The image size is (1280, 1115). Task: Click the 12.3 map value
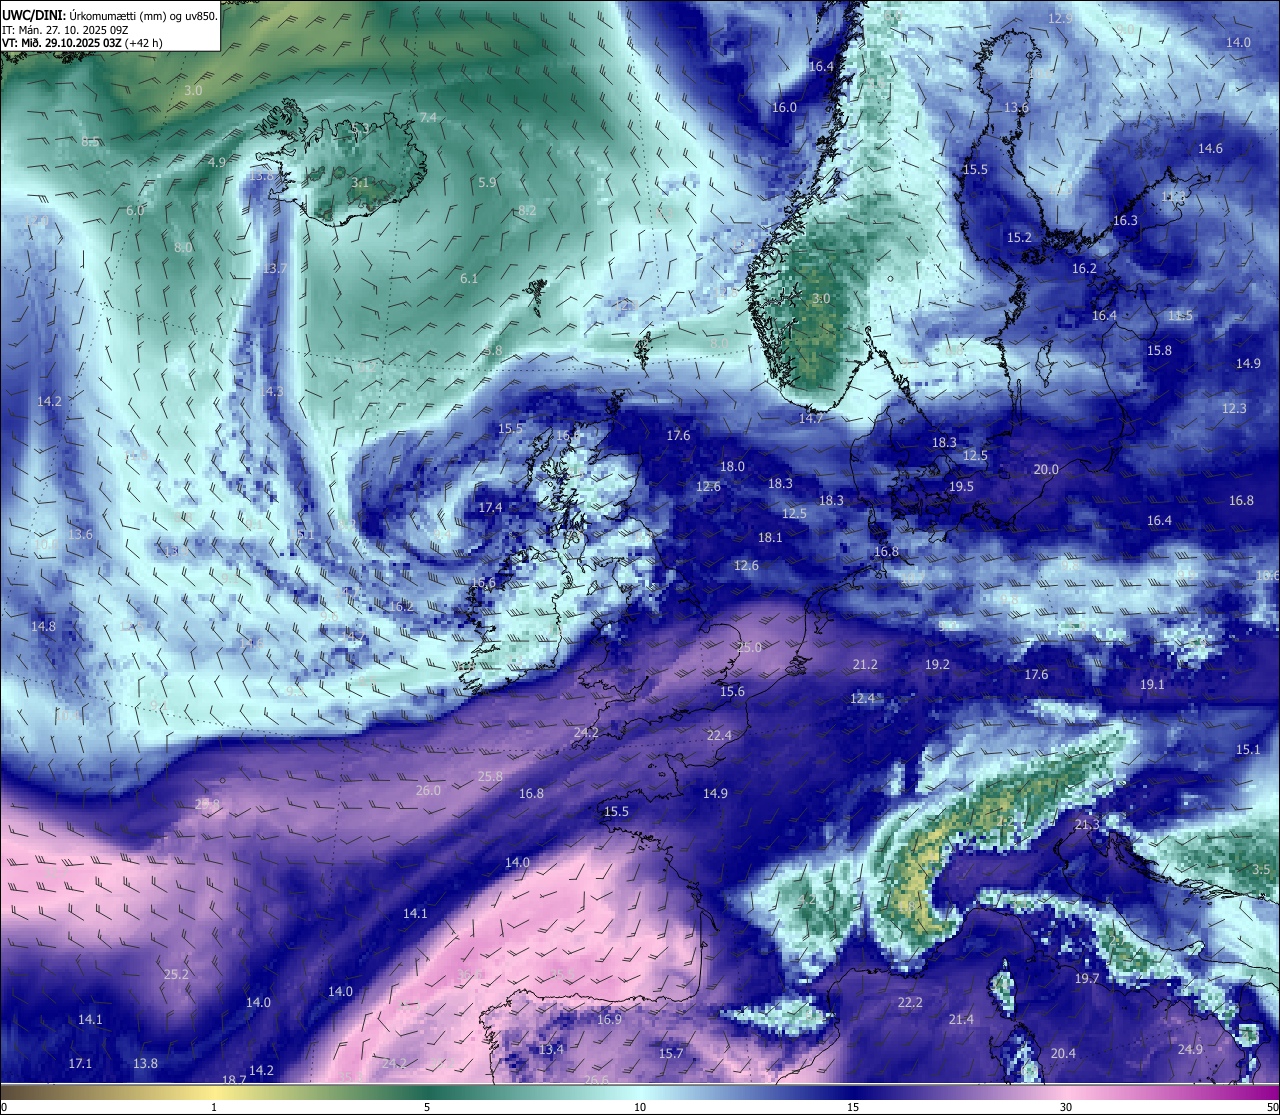pyautogui.click(x=1234, y=409)
